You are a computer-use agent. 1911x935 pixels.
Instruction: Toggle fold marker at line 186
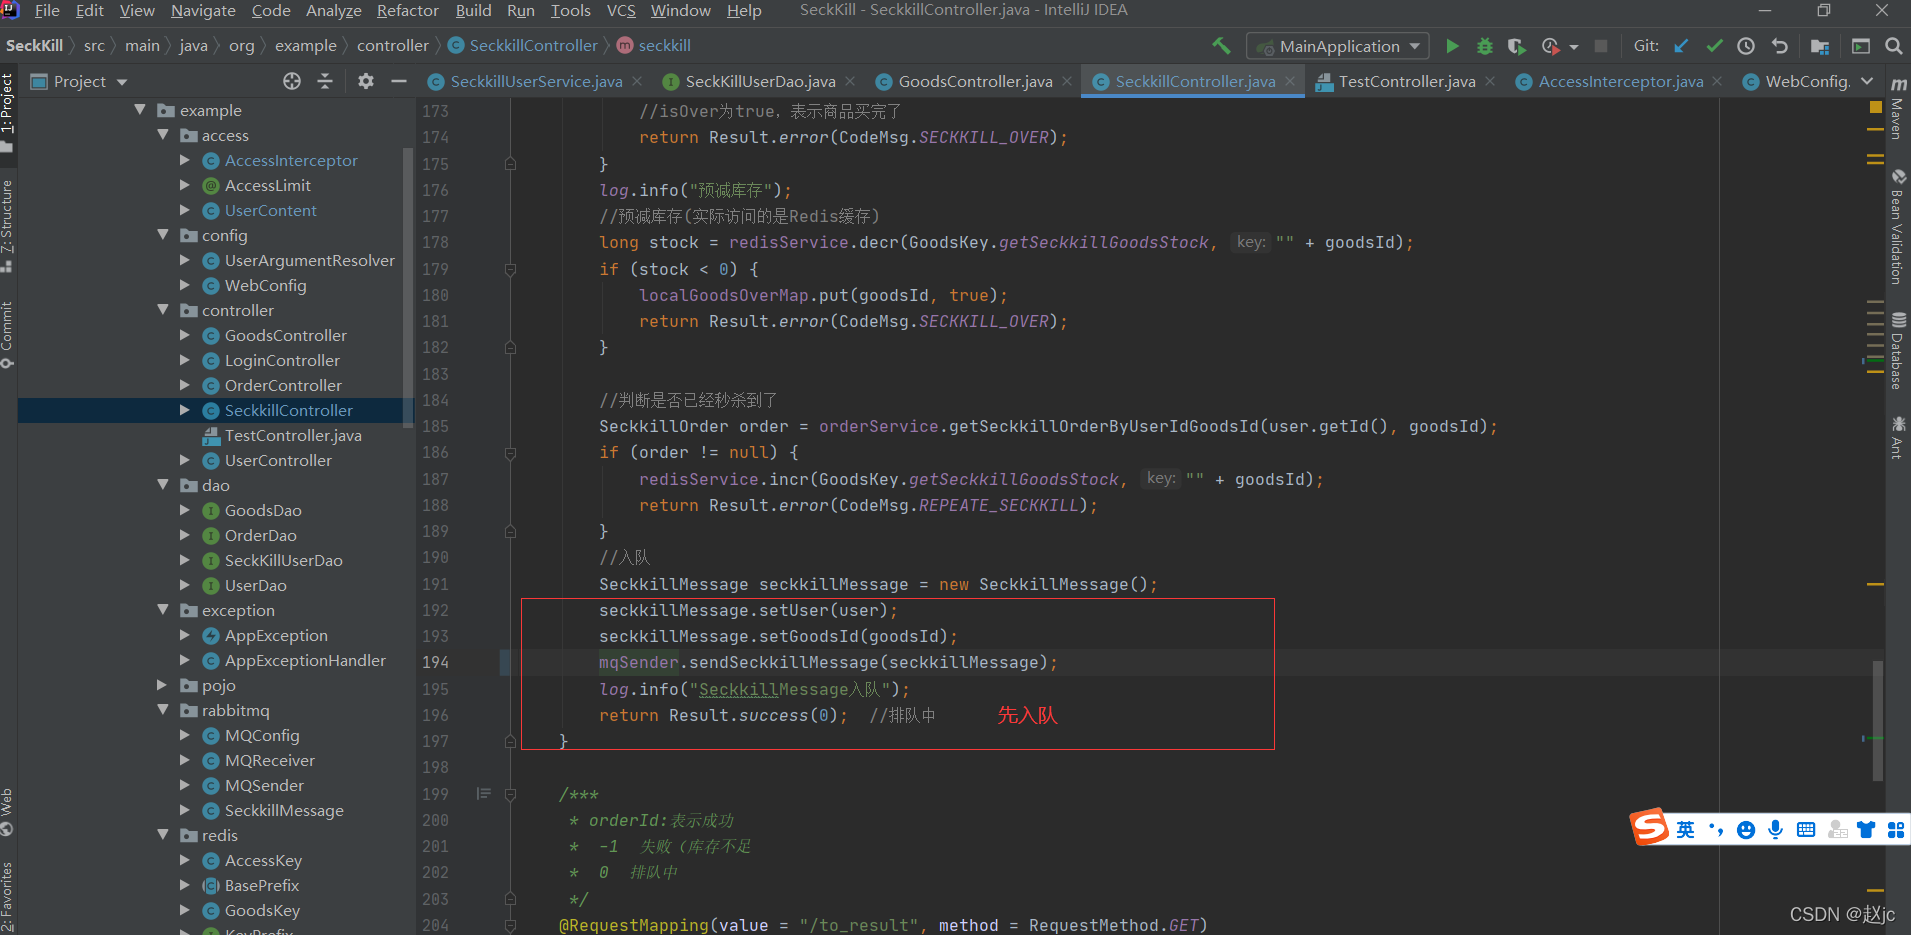coord(510,453)
